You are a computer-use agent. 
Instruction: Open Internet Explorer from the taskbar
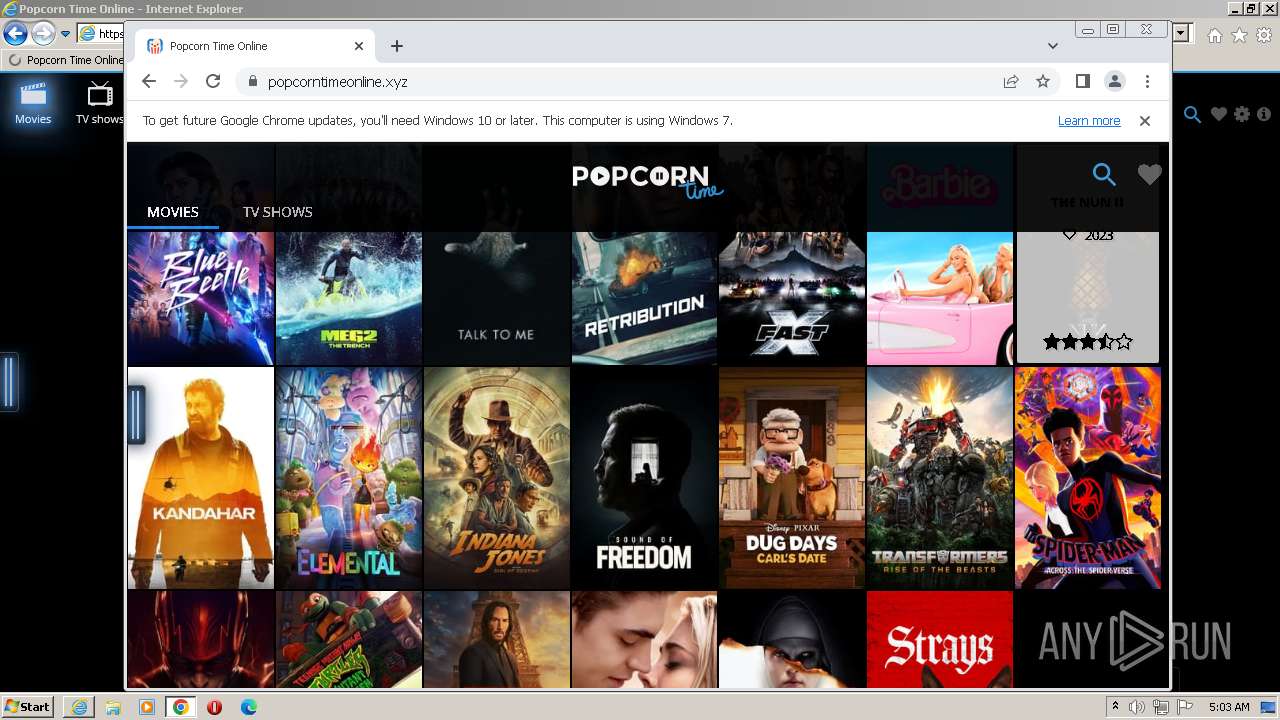(x=79, y=707)
